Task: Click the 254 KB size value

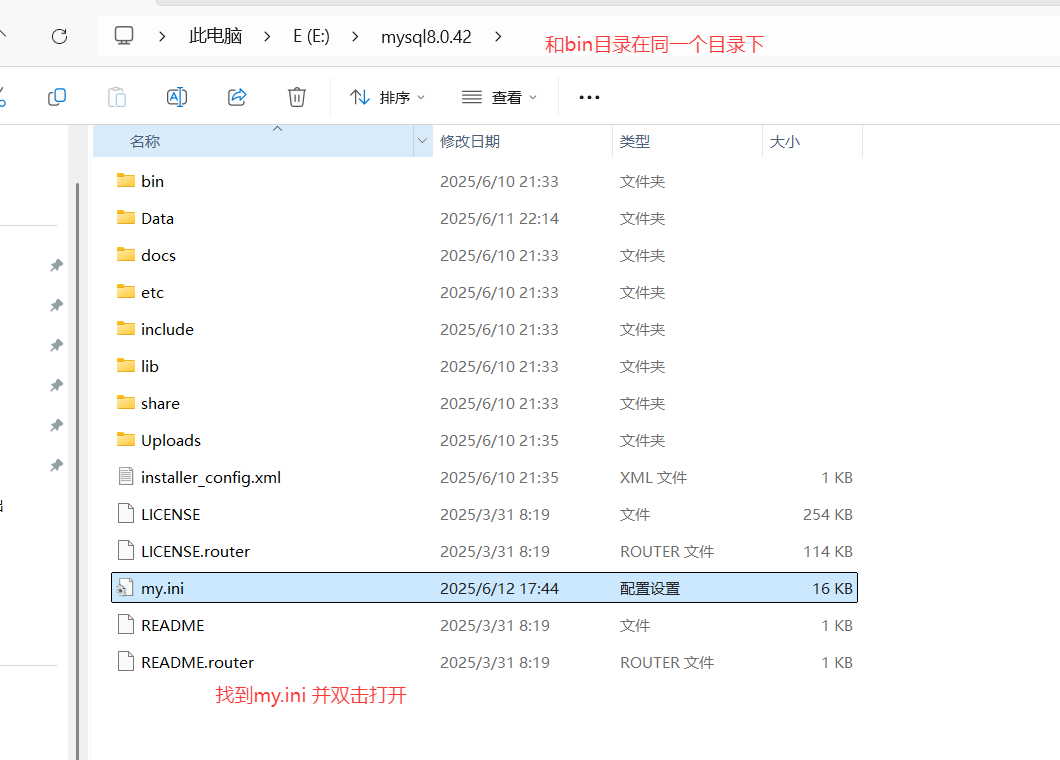Action: [827, 515]
